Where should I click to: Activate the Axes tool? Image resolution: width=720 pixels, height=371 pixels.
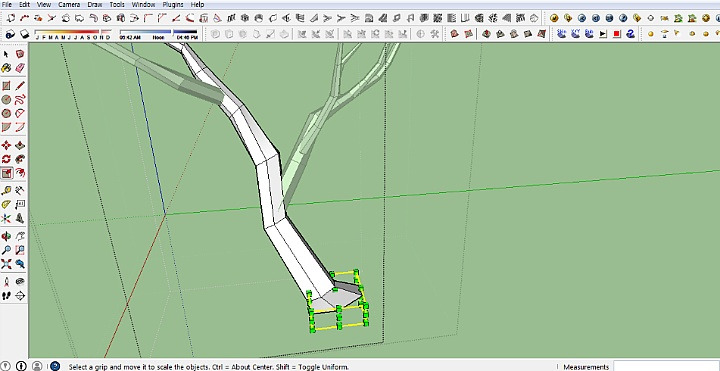click(6, 218)
